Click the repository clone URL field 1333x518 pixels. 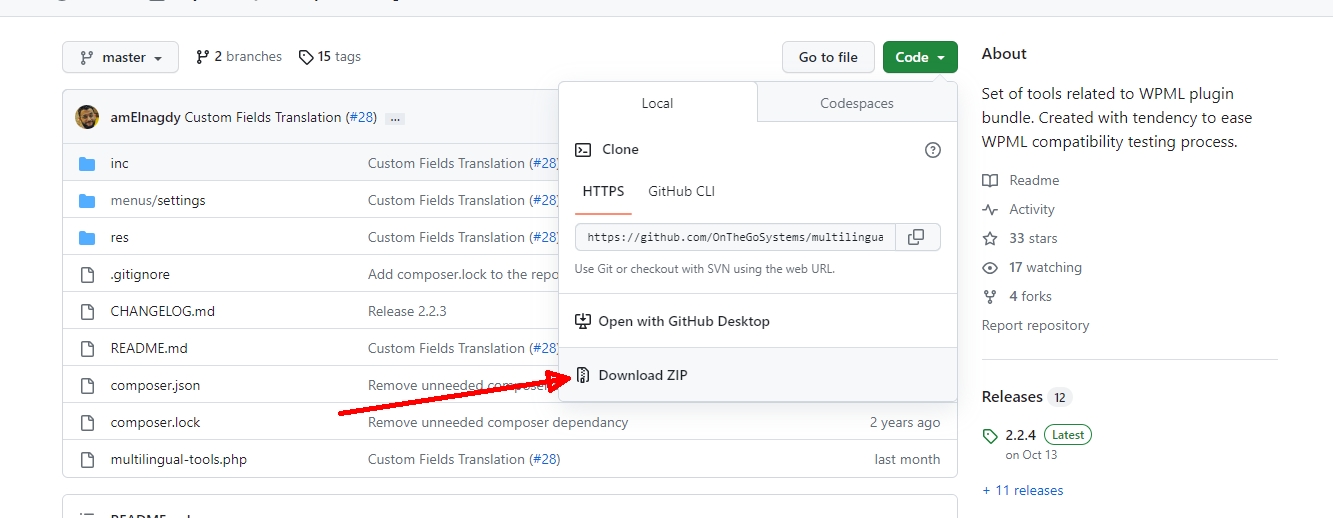[x=735, y=237]
